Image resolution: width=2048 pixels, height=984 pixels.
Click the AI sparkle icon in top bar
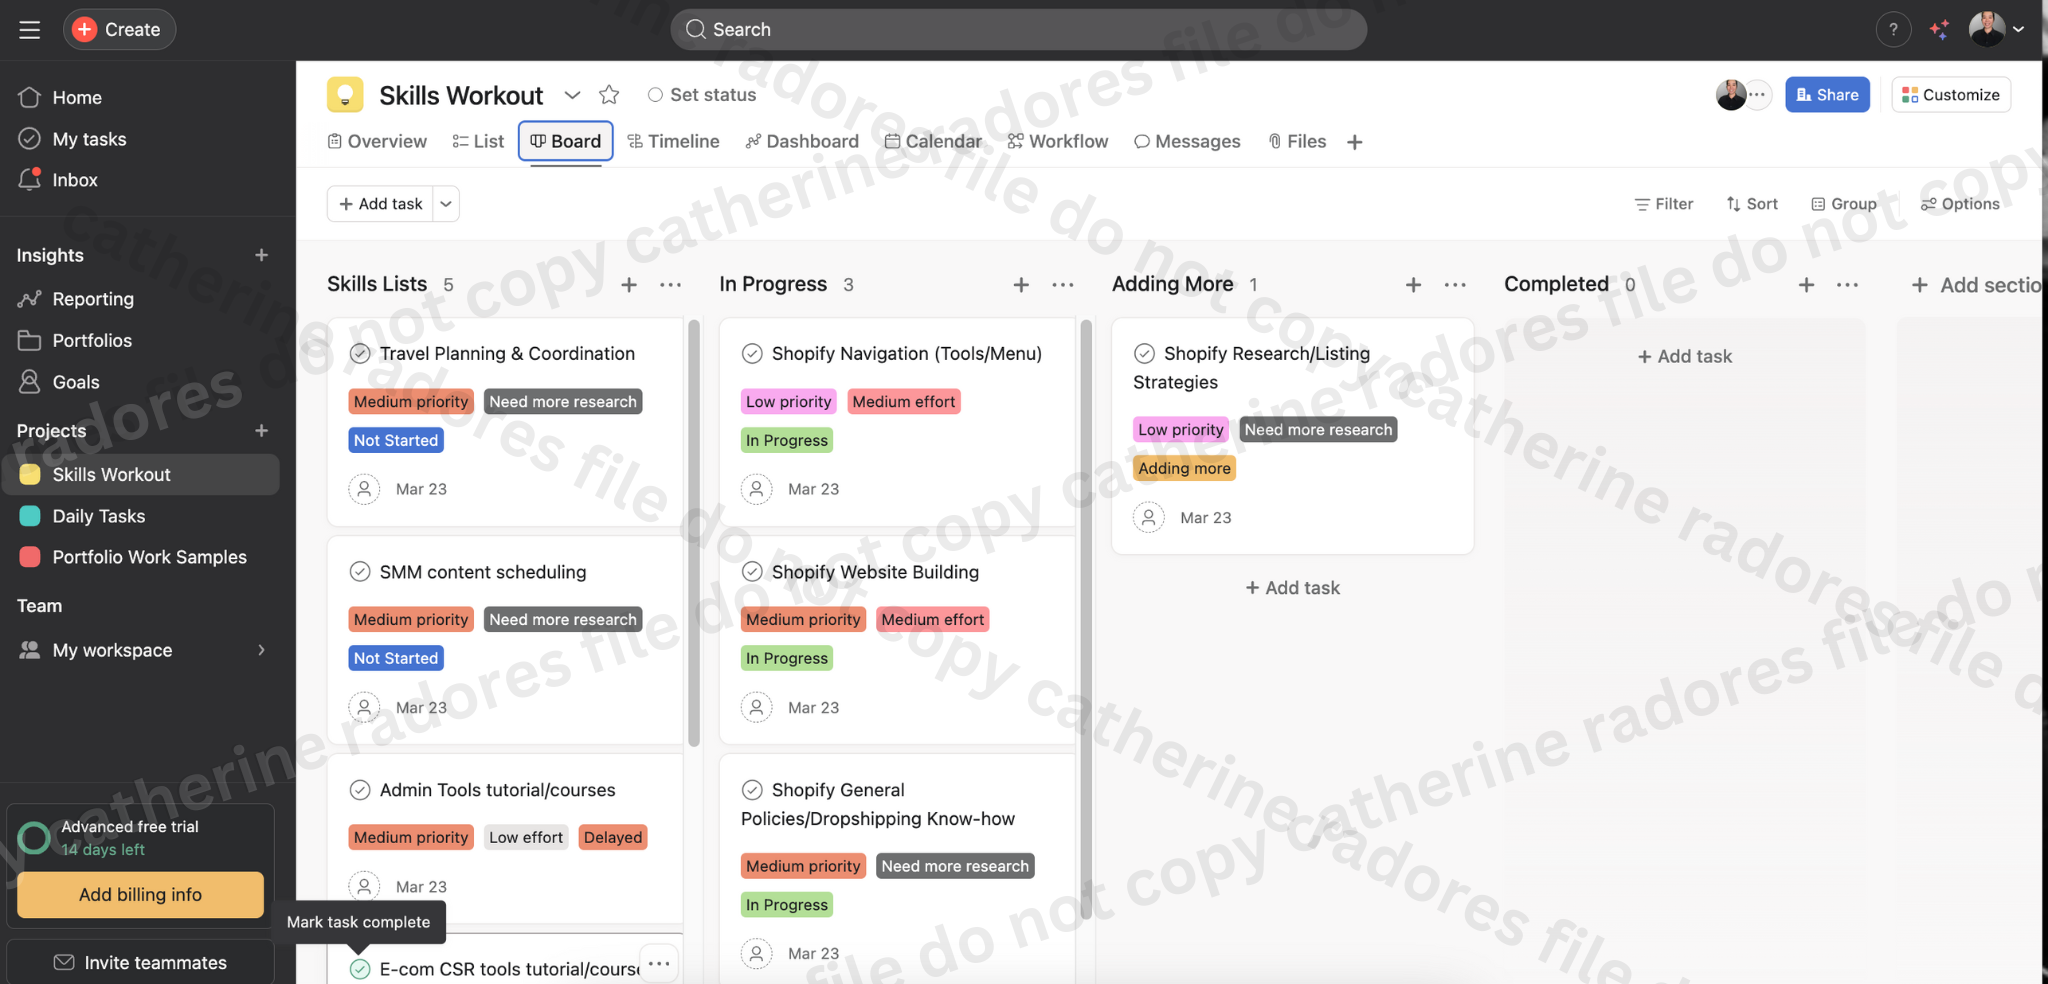pos(1939,30)
